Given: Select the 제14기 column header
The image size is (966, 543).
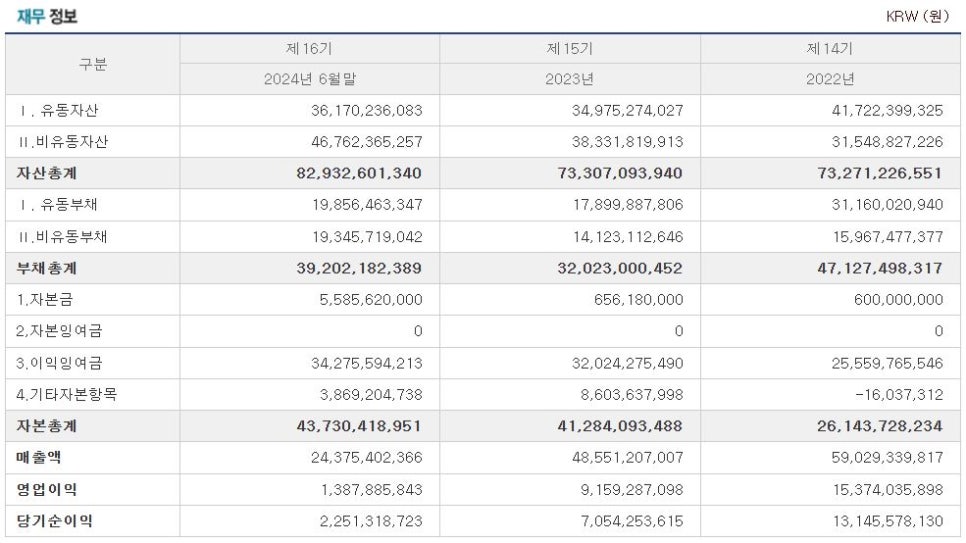Looking at the screenshot, I should click(x=830, y=48).
